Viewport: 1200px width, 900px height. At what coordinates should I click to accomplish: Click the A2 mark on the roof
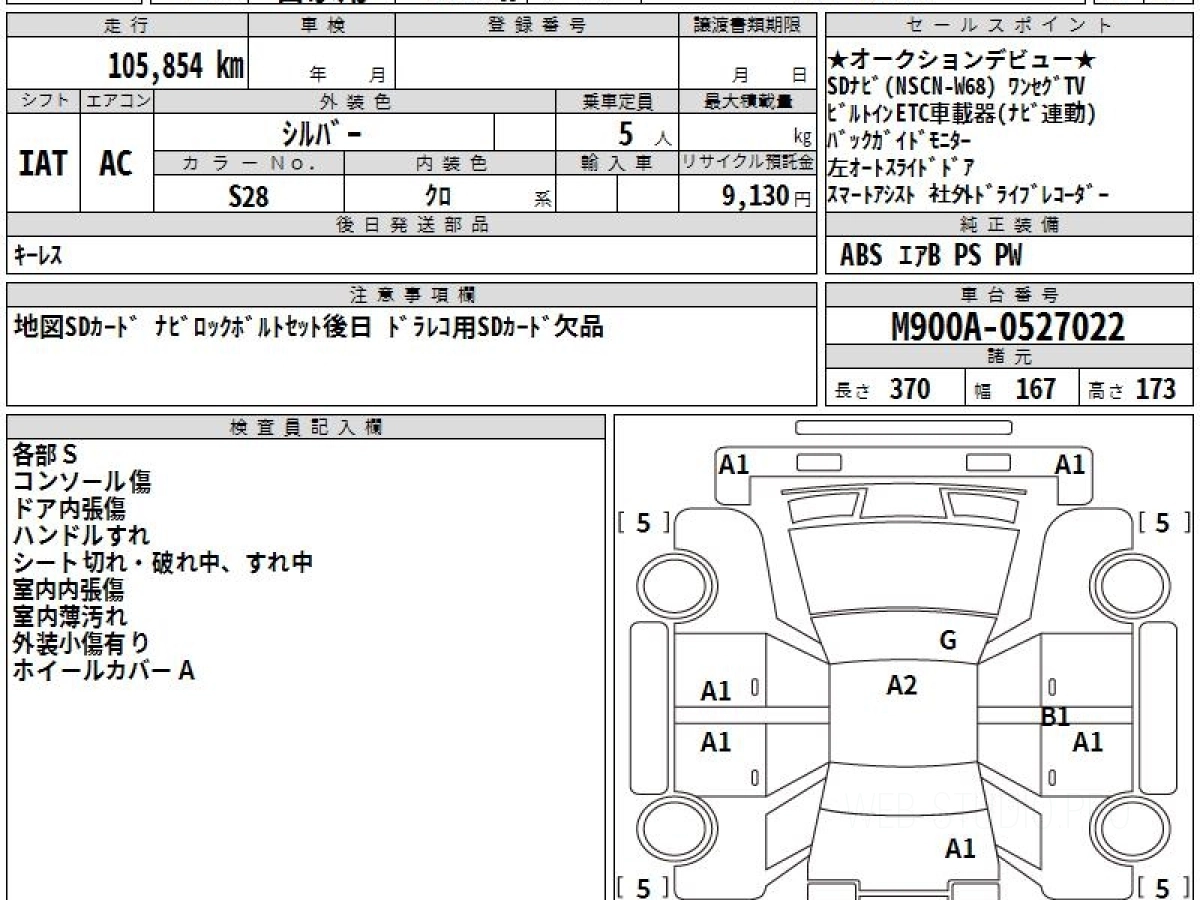click(902, 685)
